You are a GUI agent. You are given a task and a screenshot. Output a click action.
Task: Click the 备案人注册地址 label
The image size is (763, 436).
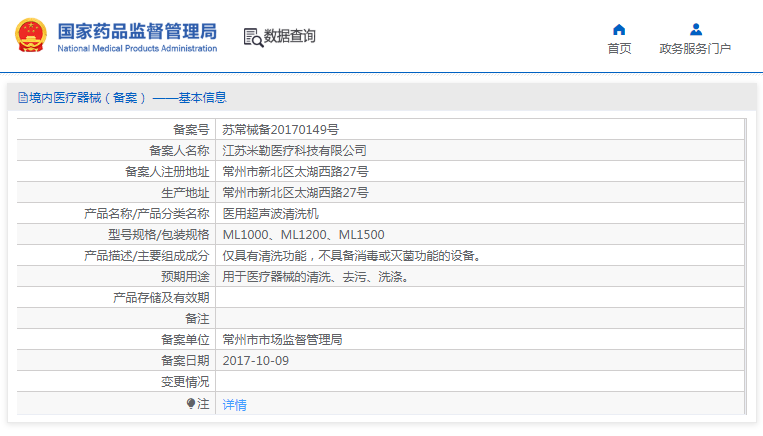[x=167, y=171]
